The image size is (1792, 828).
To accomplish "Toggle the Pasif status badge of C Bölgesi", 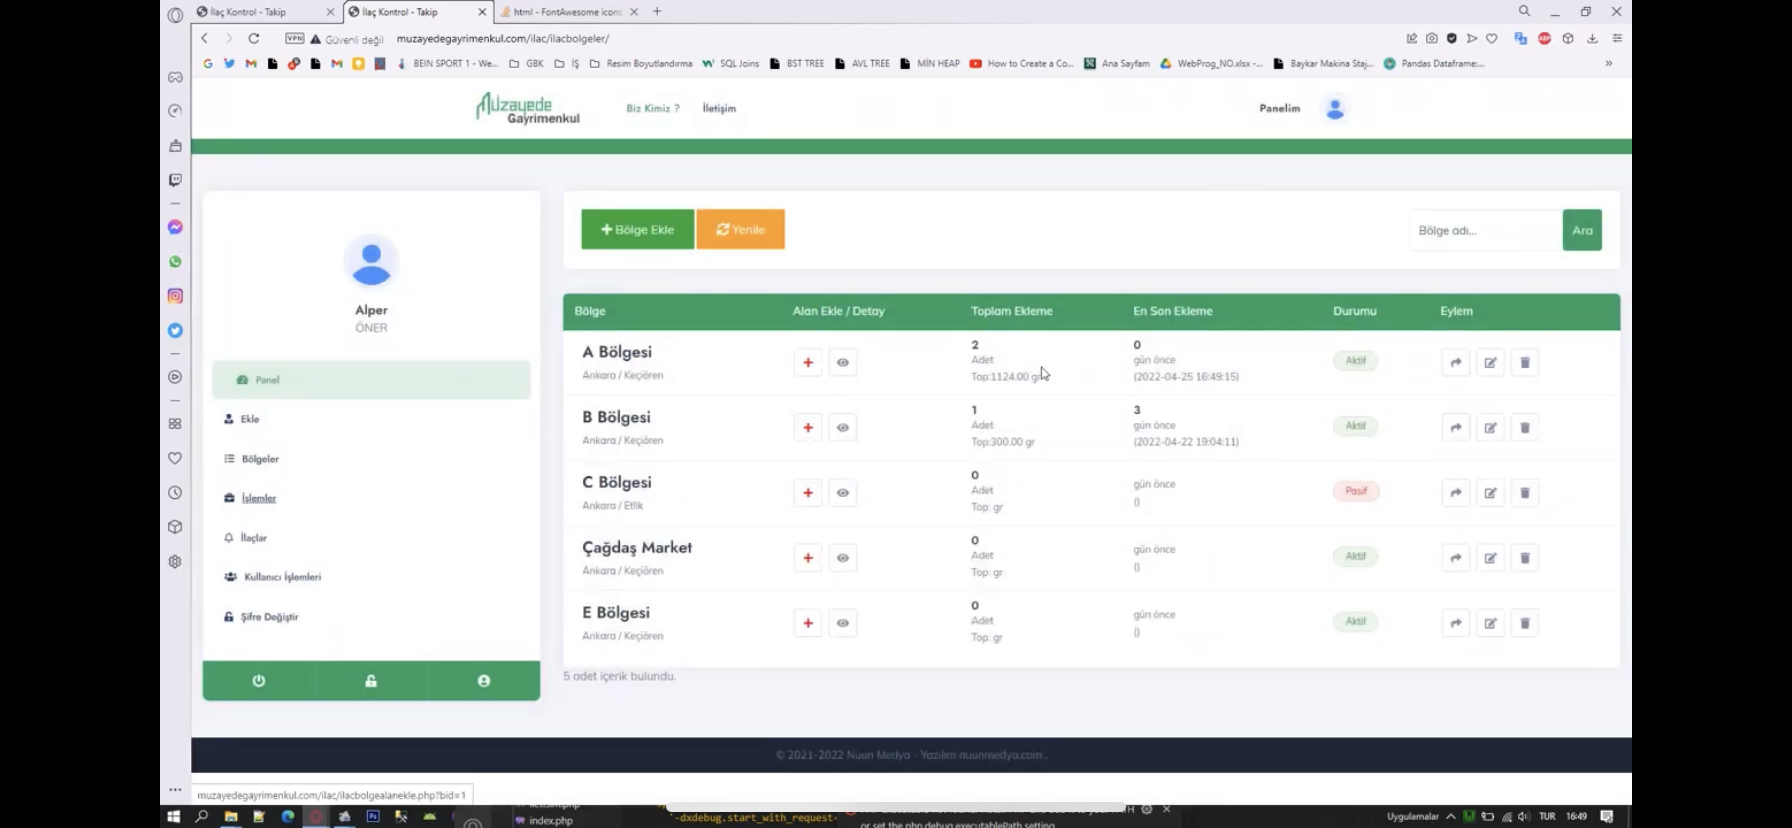I will [x=1355, y=491].
